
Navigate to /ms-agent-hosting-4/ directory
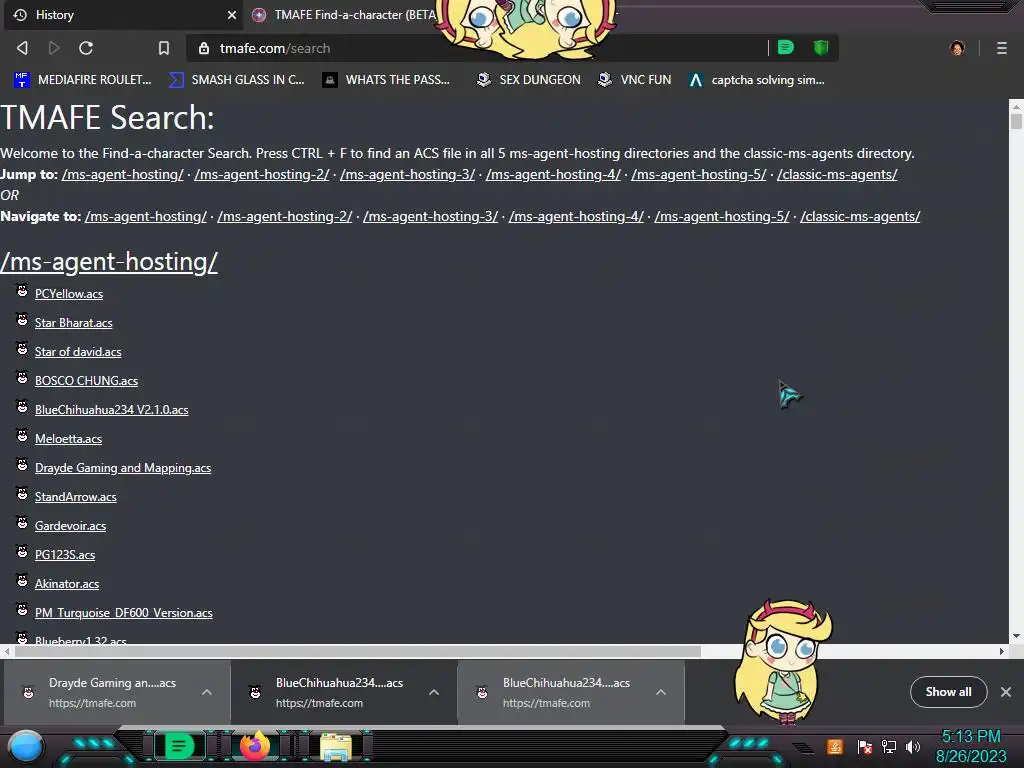[x=576, y=216]
